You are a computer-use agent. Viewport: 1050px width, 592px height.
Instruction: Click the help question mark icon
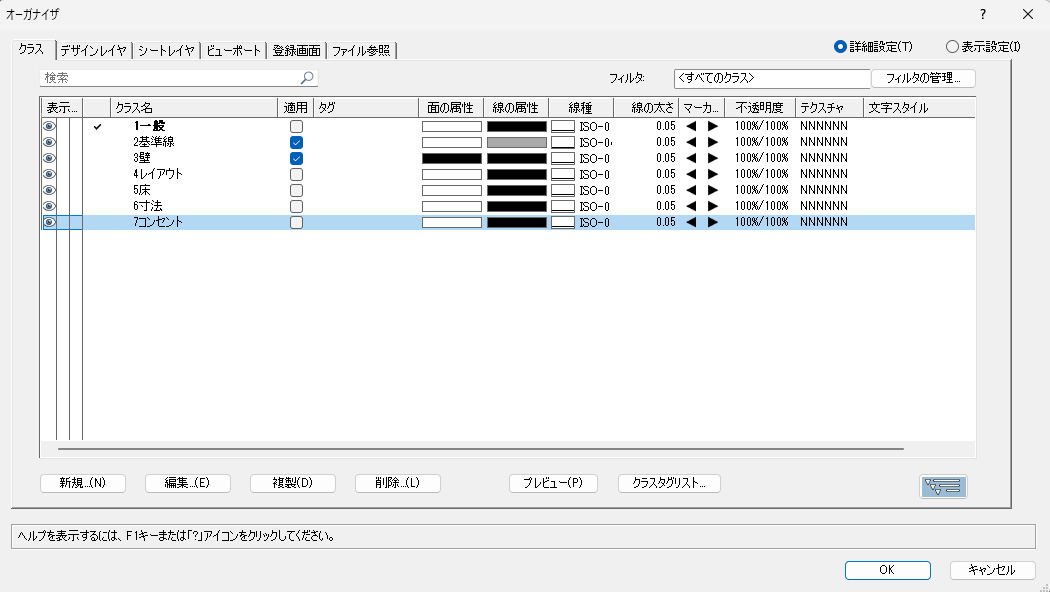(x=983, y=14)
